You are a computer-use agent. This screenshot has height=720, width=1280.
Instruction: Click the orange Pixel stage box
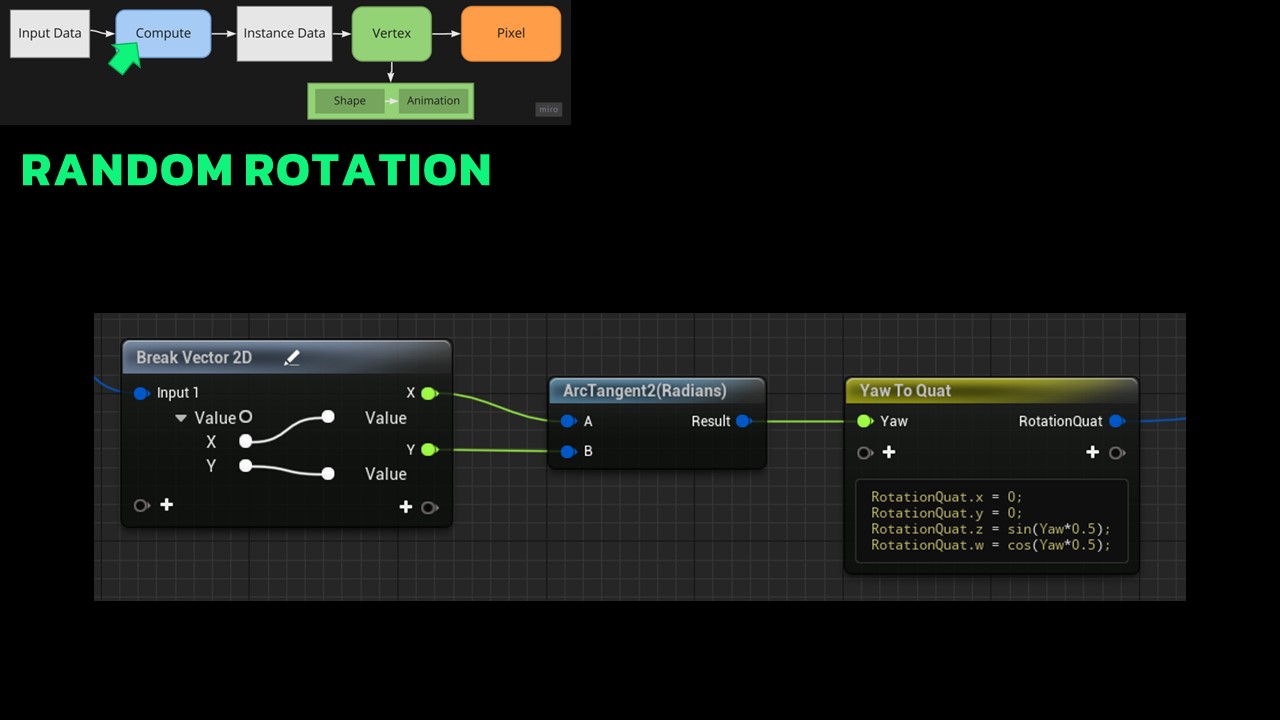click(510, 33)
